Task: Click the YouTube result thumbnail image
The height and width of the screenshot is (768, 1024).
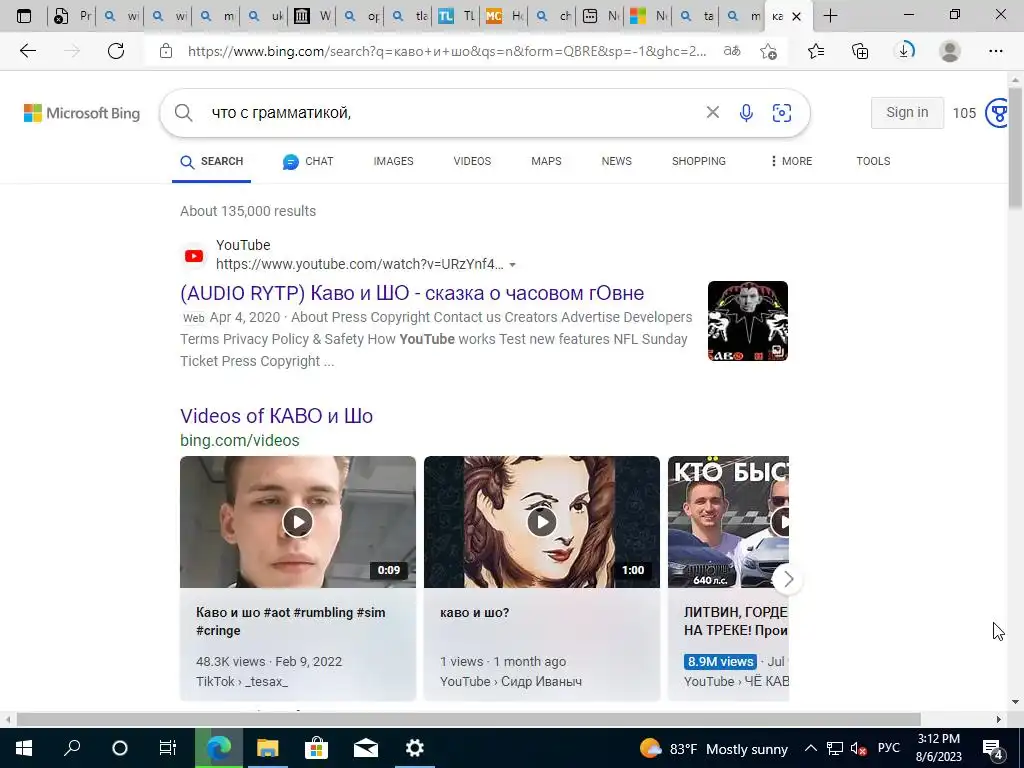Action: pos(748,321)
